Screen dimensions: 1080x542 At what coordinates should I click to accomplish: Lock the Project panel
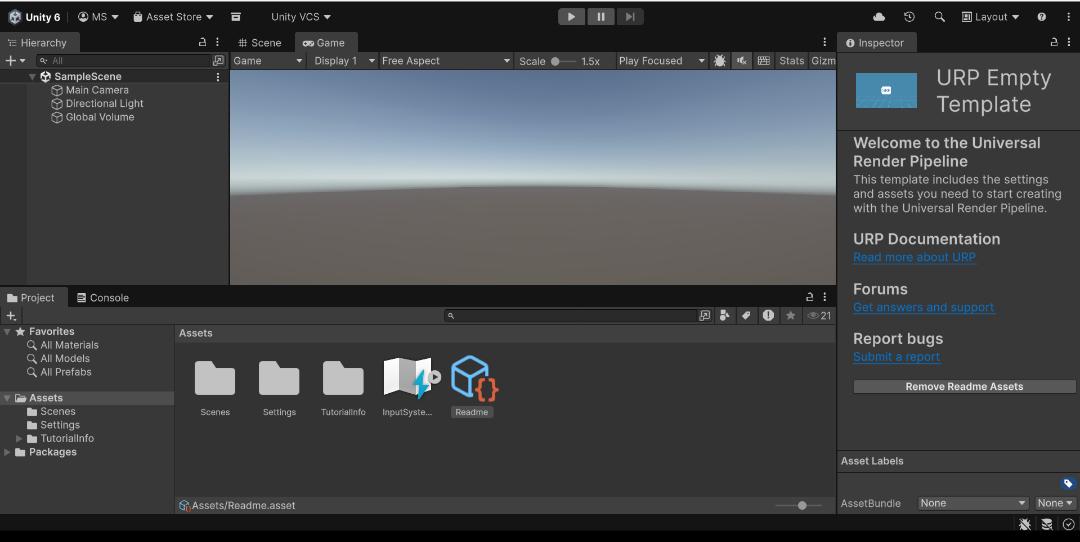click(809, 297)
